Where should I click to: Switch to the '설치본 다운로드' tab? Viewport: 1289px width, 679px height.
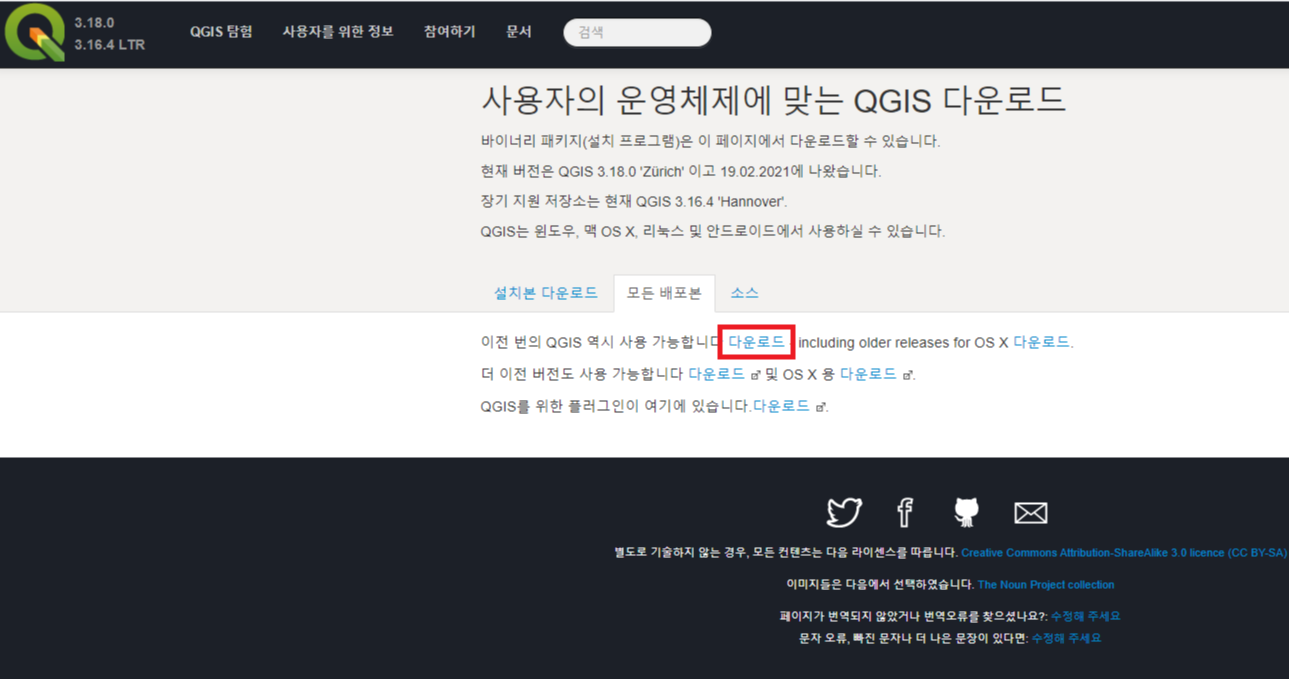[x=545, y=293]
